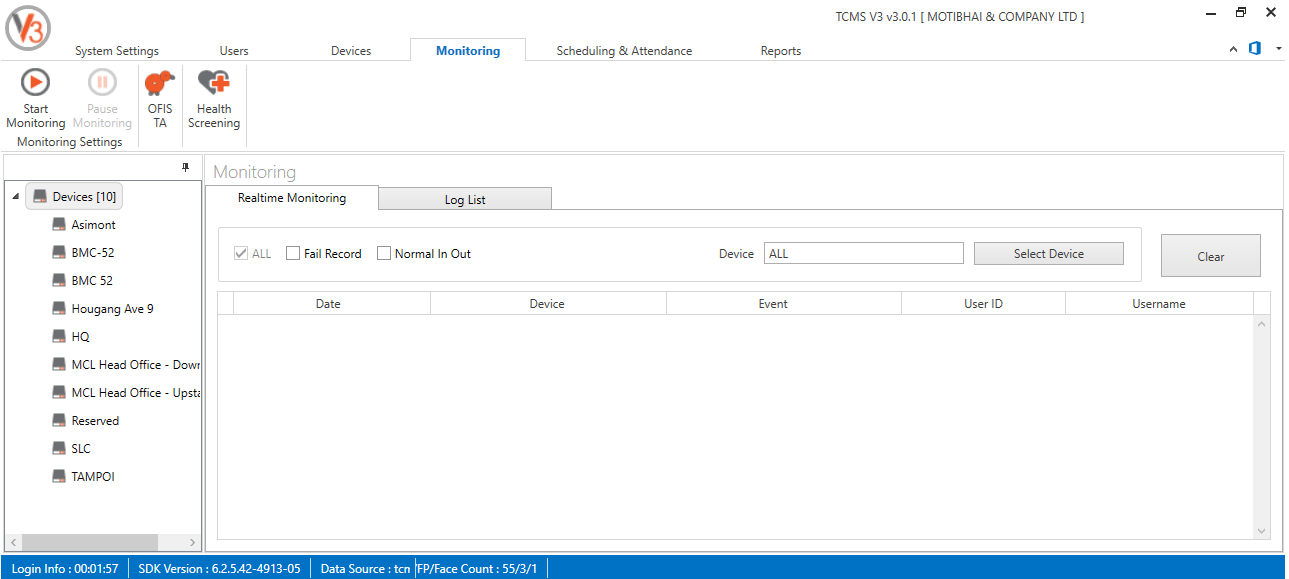Image resolution: width=1289 pixels, height=579 pixels.
Task: Select the BMC 52 device
Action: (92, 281)
